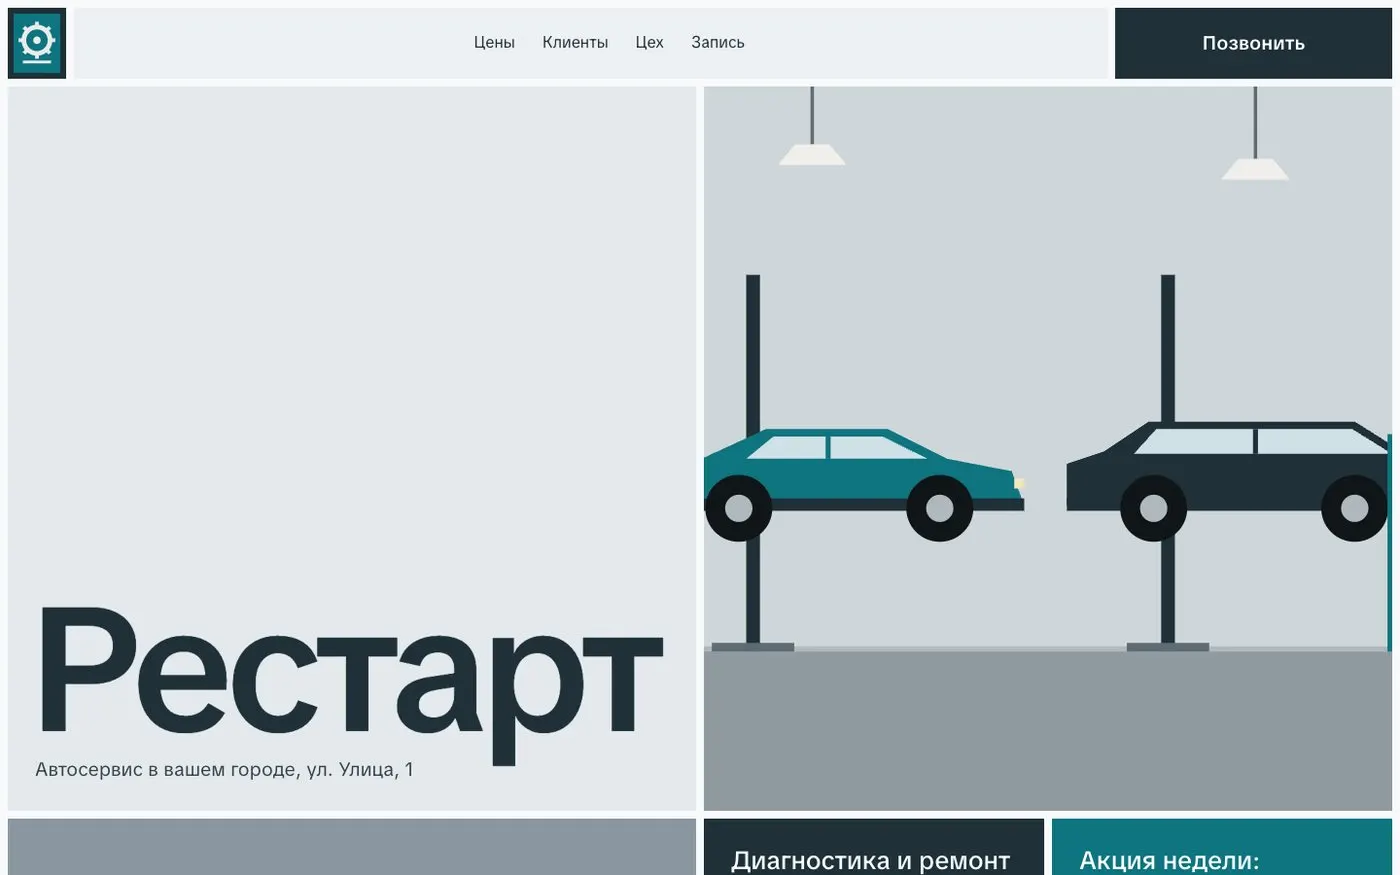1400x875 pixels.
Task: Click the teal car illustration
Action: tap(864, 484)
